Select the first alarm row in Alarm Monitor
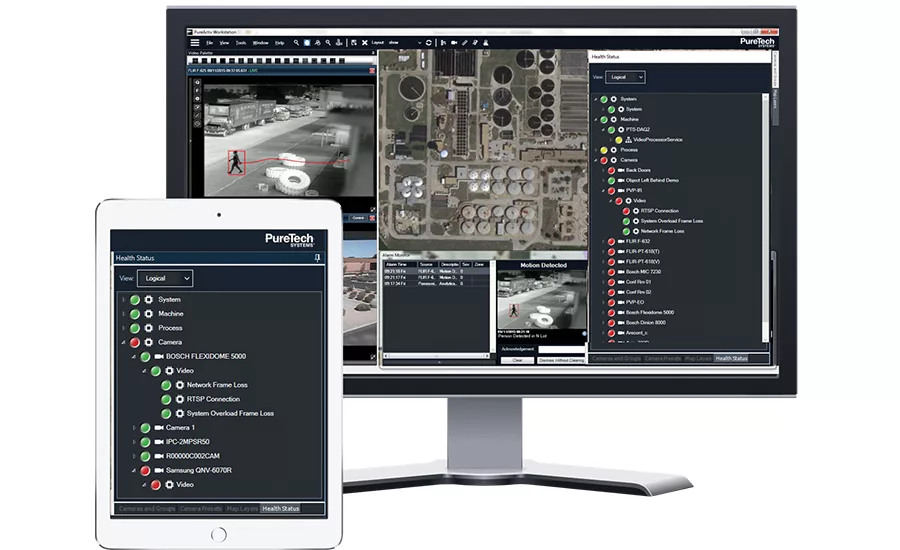Image resolution: width=900 pixels, height=550 pixels. 436,271
